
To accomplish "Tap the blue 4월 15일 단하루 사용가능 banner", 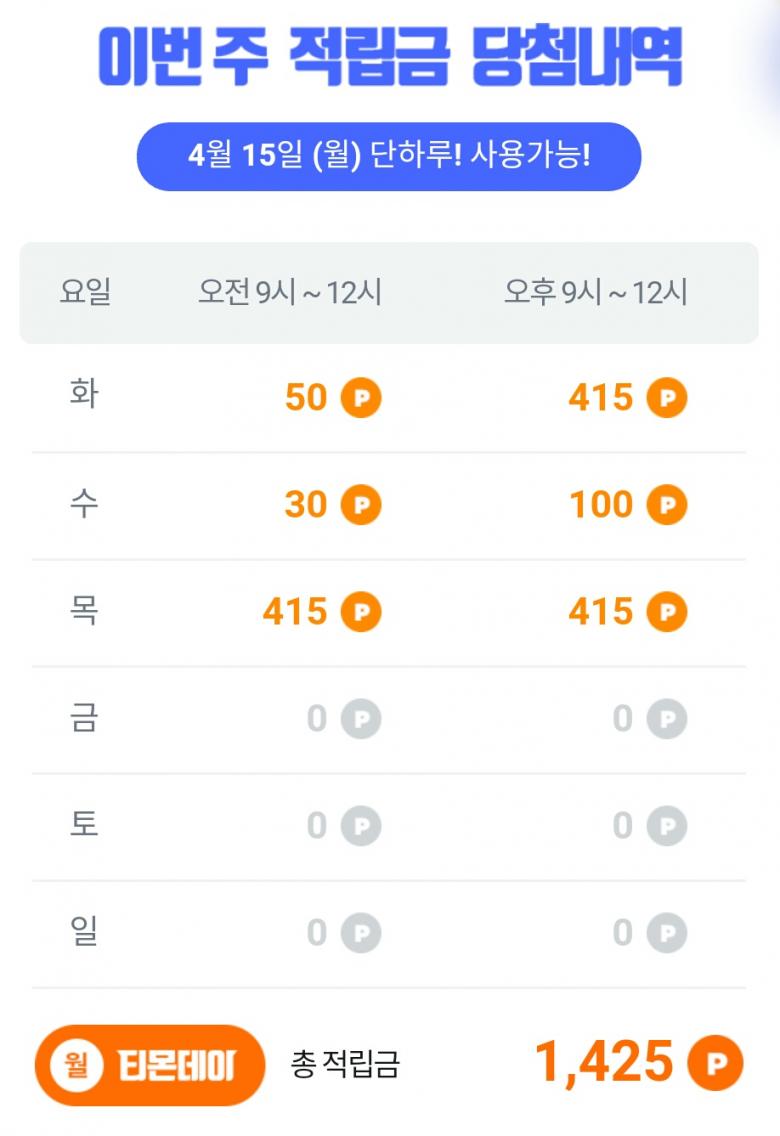I will click(x=389, y=157).
